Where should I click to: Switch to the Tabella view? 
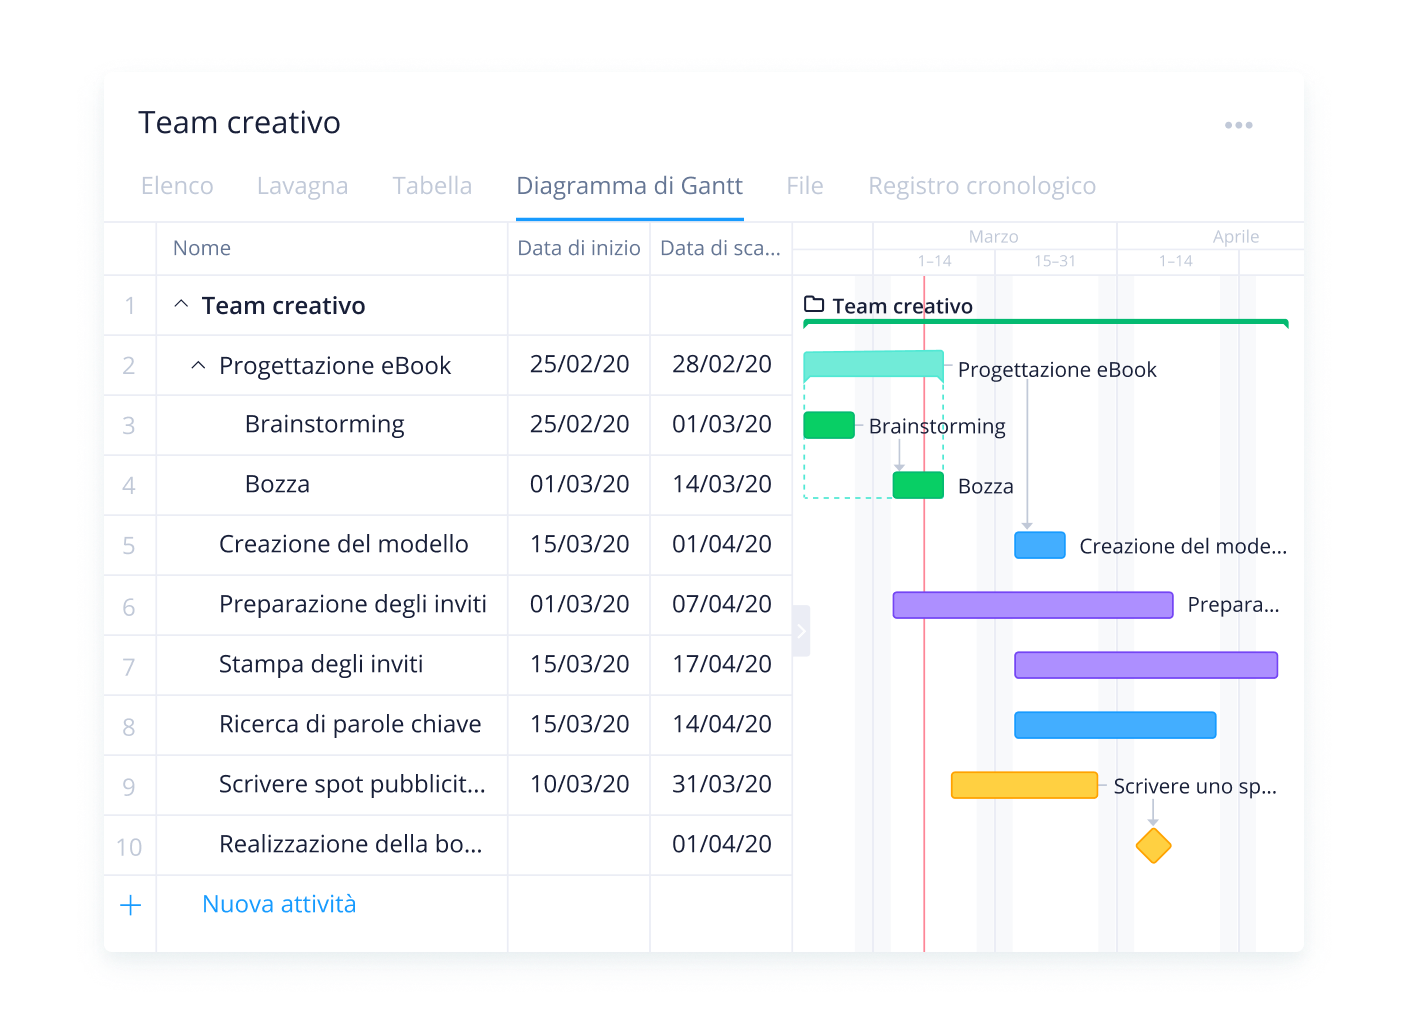coord(432,186)
